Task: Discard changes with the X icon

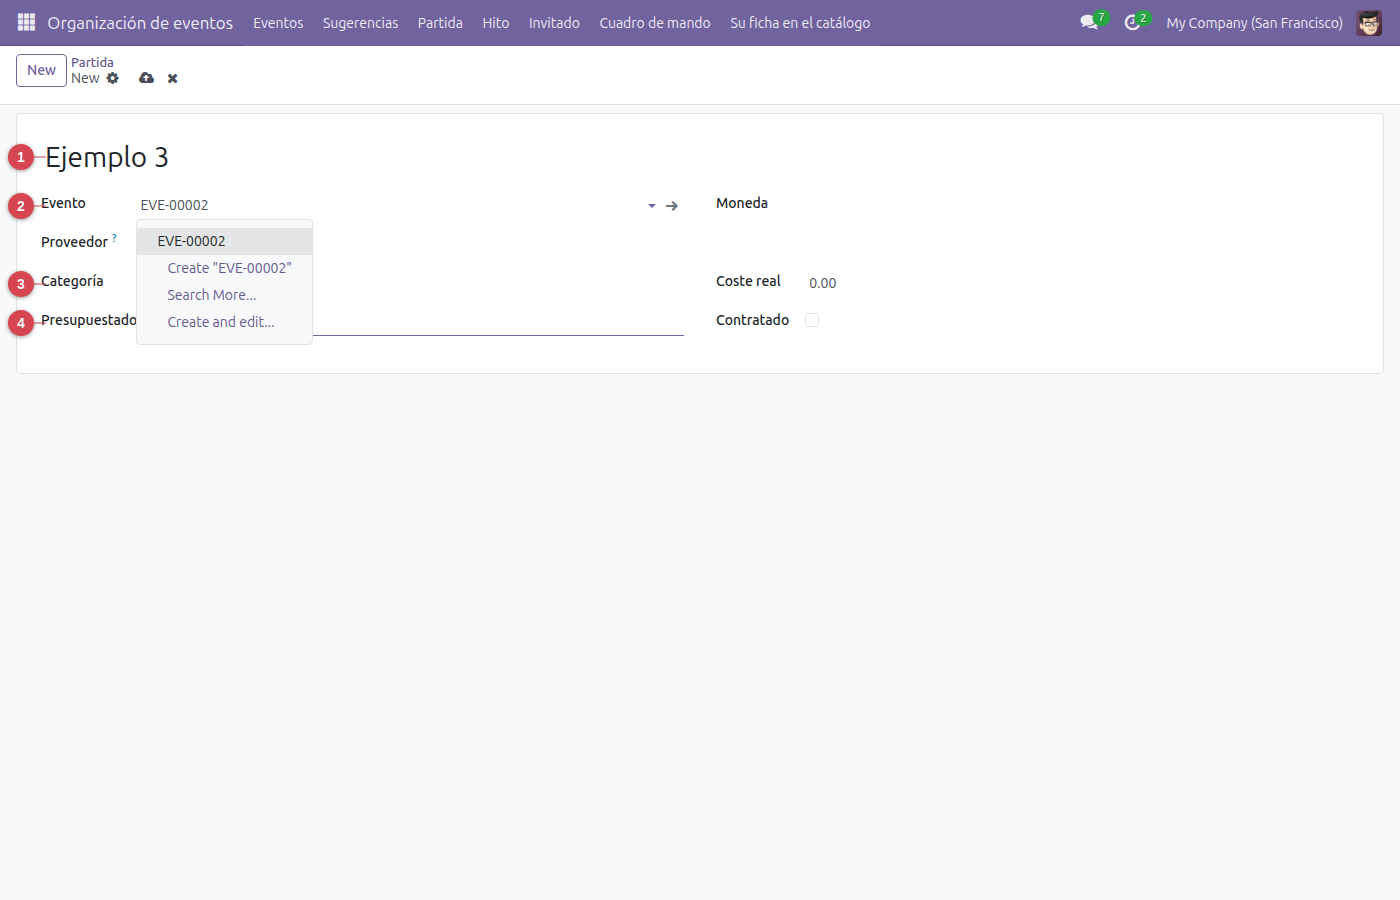Action: click(172, 78)
